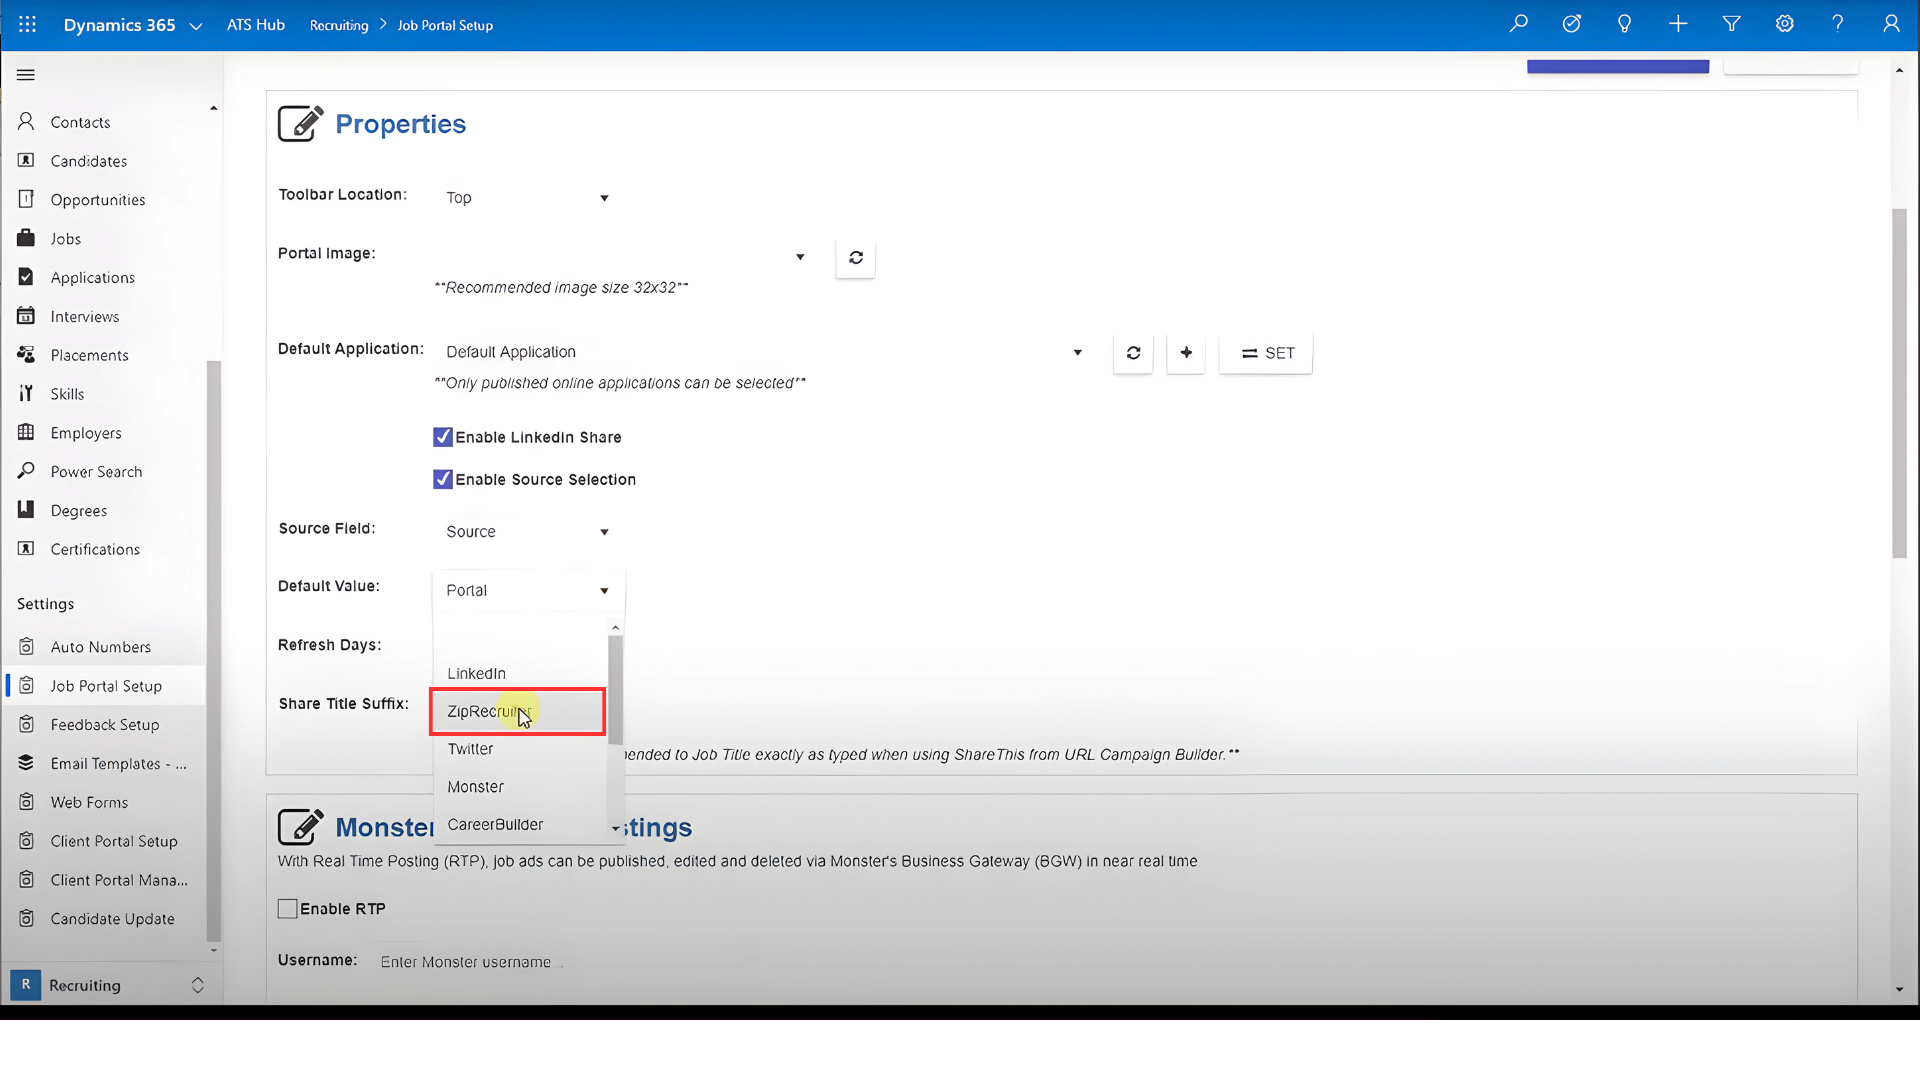1920x1080 pixels.
Task: Choose ZipRecruiter from the dropdown list
Action: [518, 712]
